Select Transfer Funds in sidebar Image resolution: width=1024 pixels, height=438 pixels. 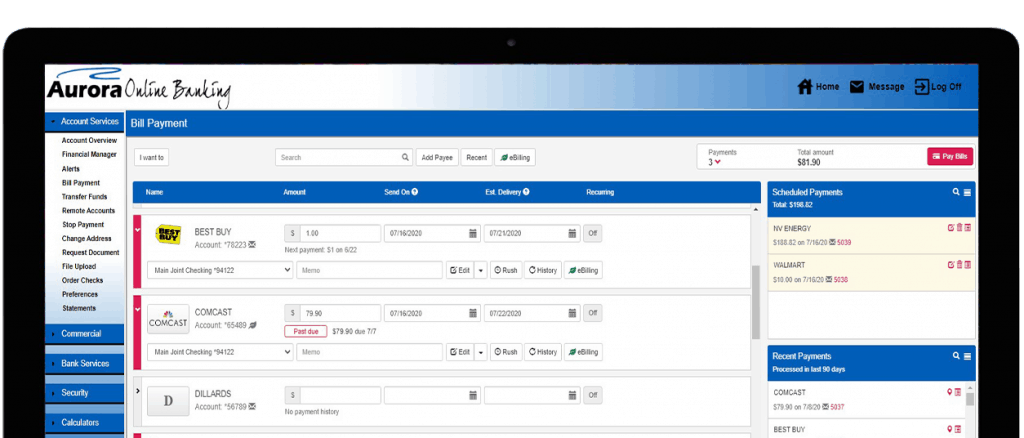click(84, 196)
